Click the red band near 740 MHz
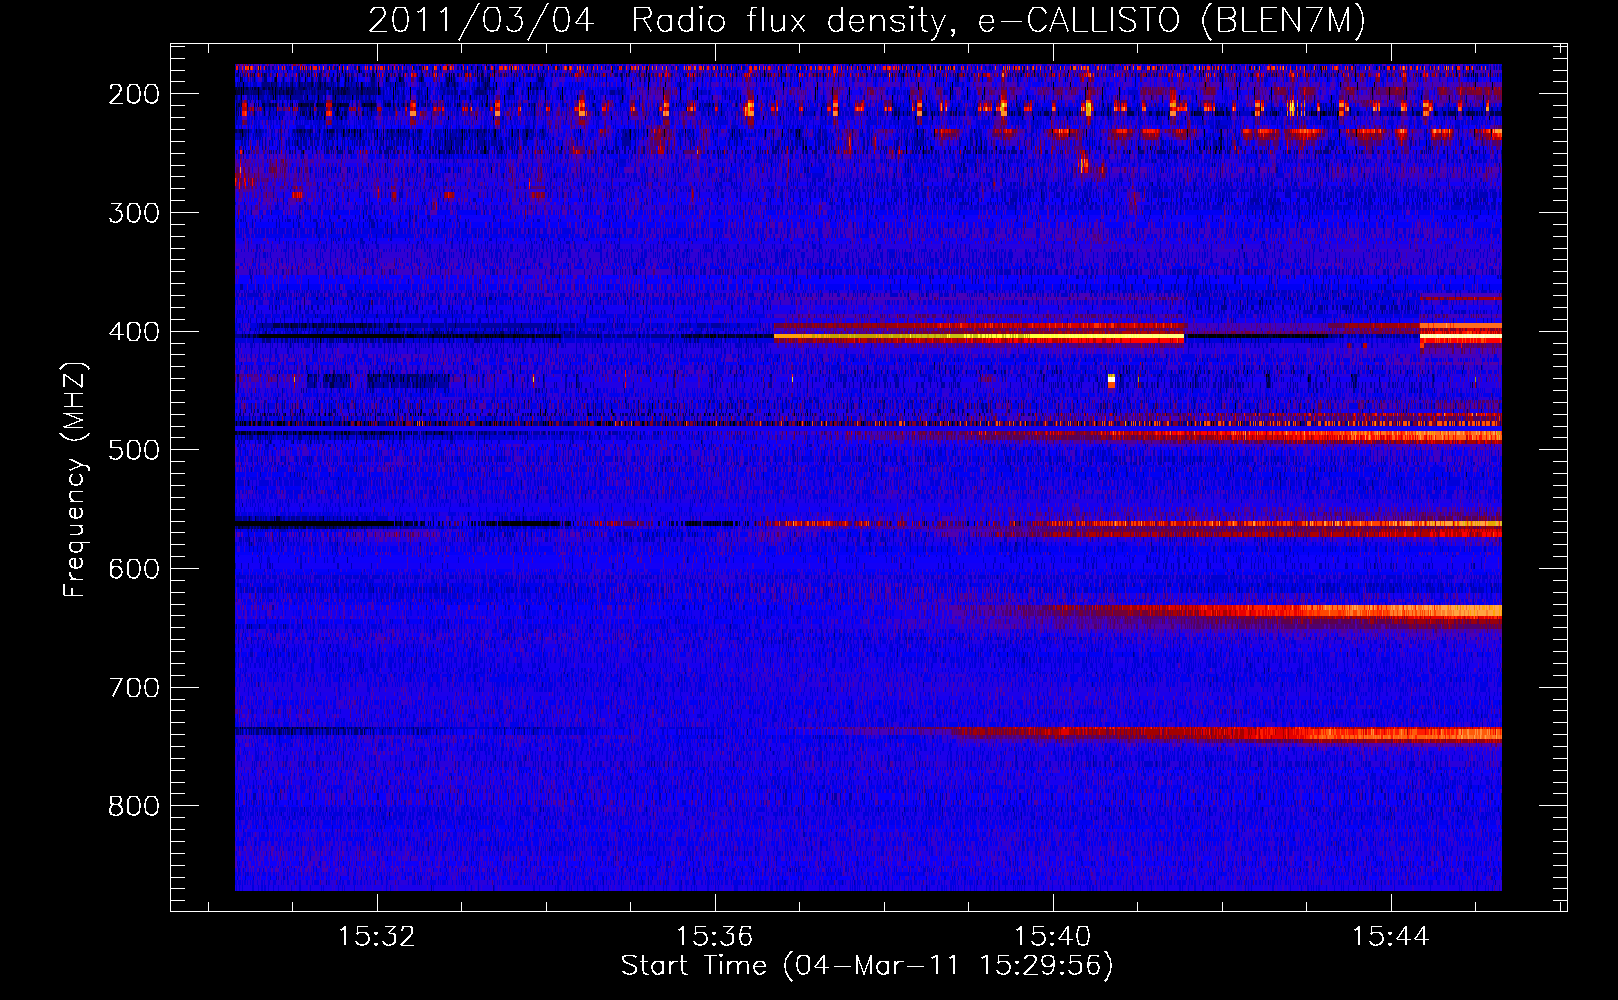Image resolution: width=1618 pixels, height=1000 pixels. click(x=1225, y=735)
